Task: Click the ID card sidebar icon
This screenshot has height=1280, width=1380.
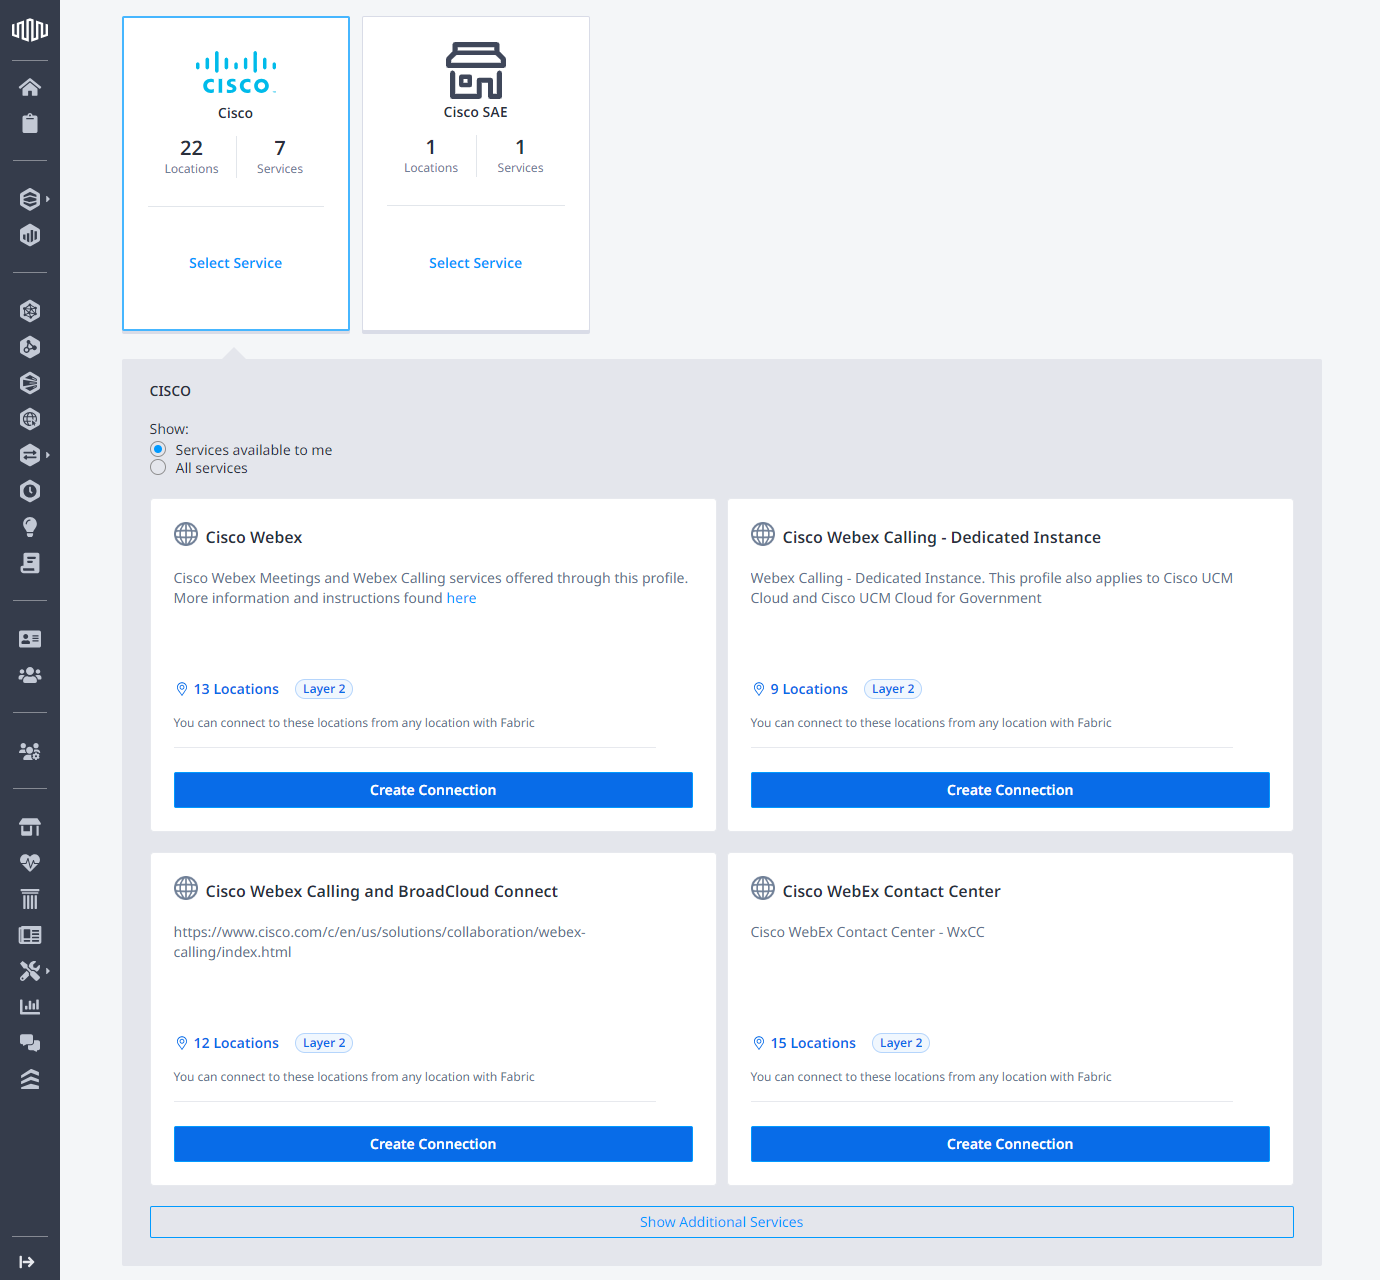Action: (x=30, y=639)
